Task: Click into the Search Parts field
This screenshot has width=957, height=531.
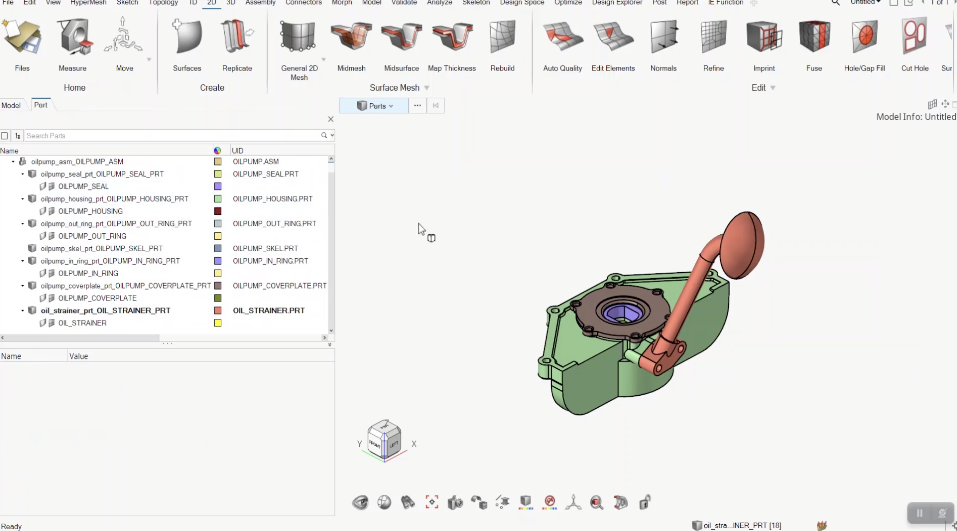Action: [172, 135]
